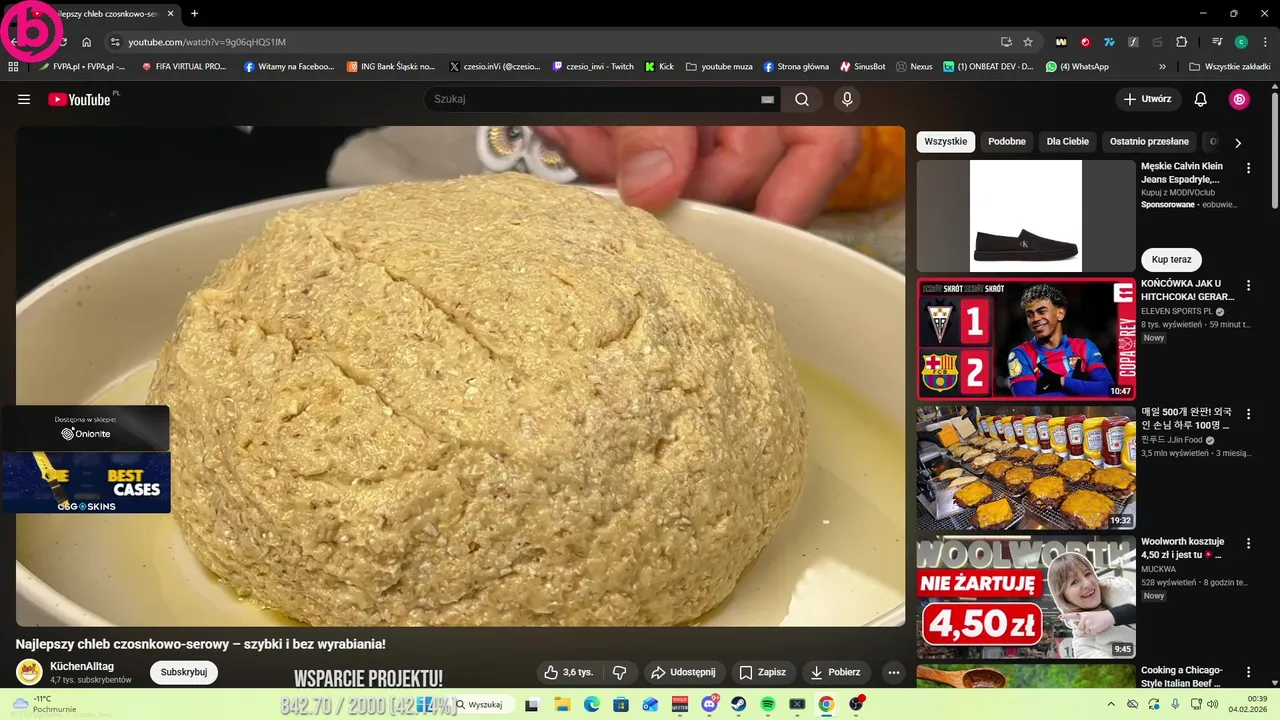
Task: Show next filter chips arrow
Action: click(1238, 143)
